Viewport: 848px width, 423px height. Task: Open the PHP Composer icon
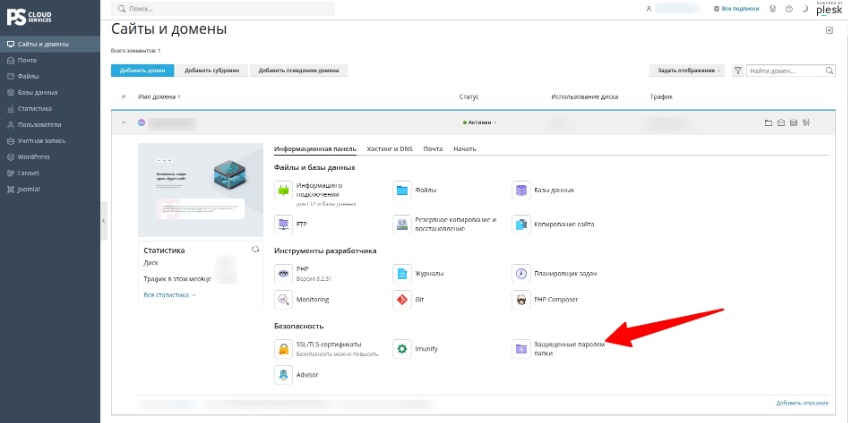tap(521, 299)
